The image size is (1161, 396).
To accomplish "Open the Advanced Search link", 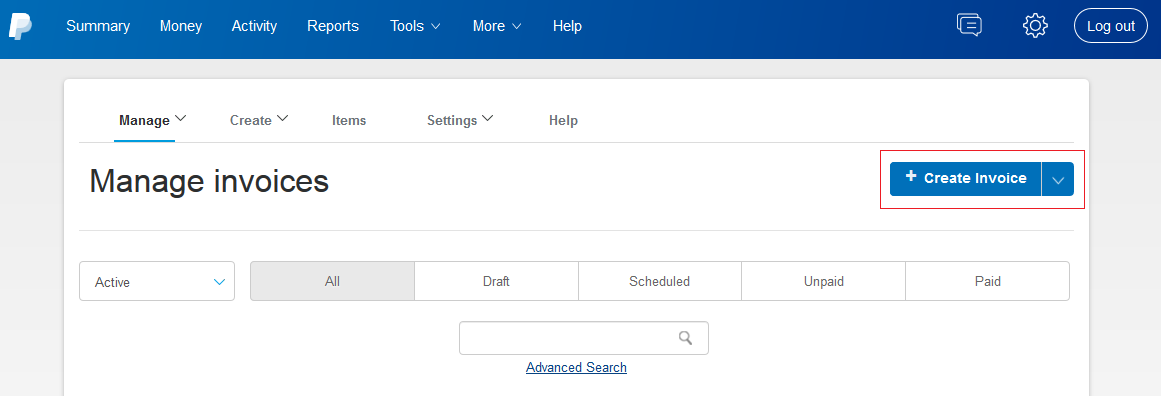I will click(x=576, y=367).
